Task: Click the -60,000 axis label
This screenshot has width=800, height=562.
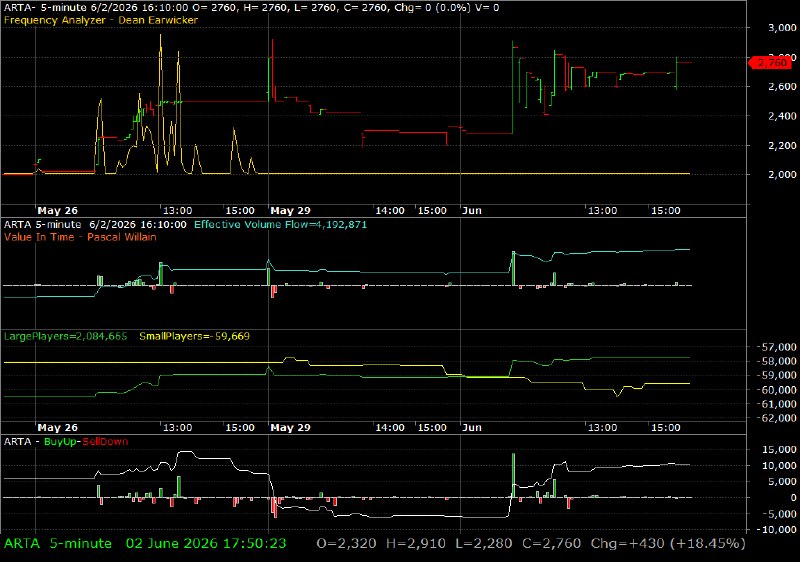Action: click(x=778, y=390)
